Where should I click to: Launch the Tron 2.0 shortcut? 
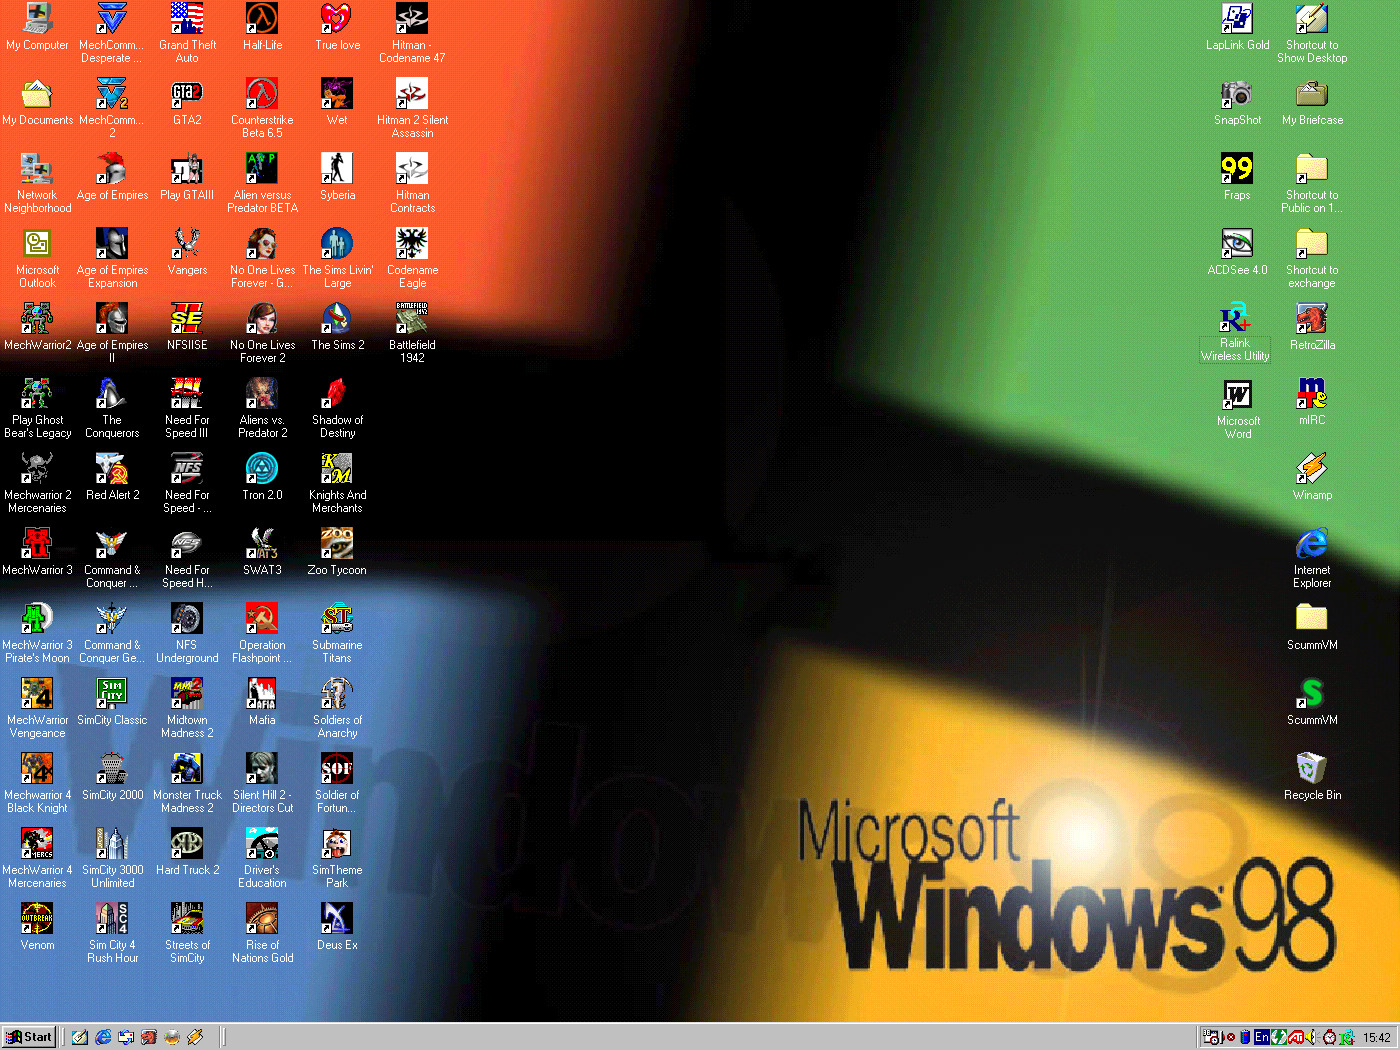pos(262,477)
